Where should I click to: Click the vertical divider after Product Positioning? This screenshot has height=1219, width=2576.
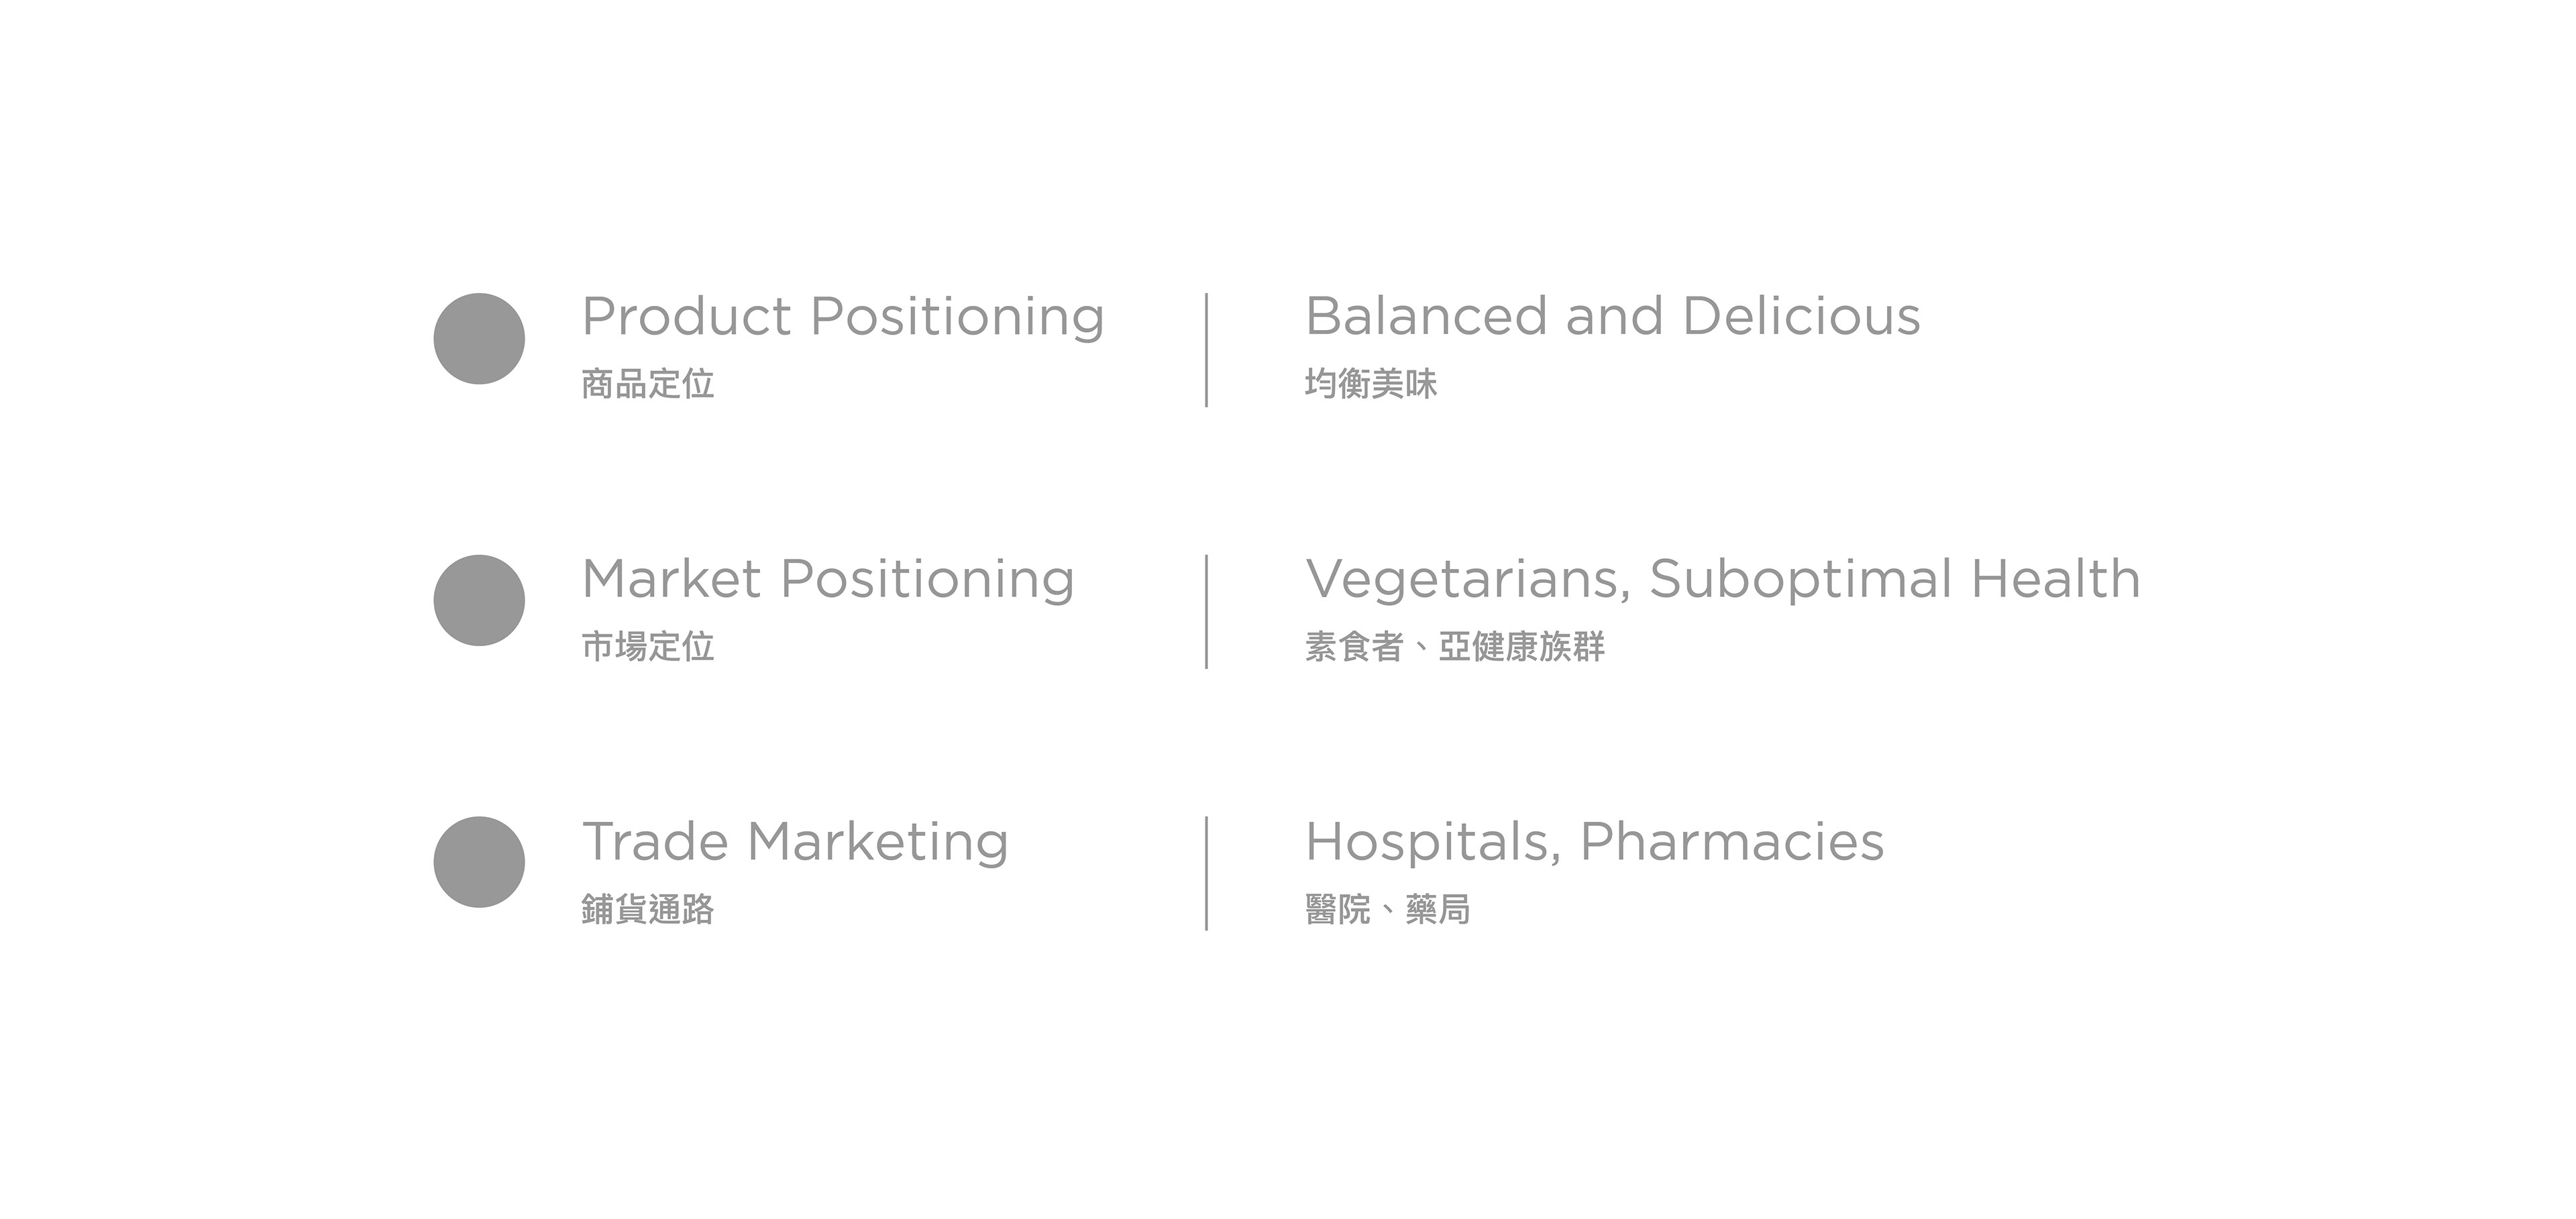point(1207,350)
